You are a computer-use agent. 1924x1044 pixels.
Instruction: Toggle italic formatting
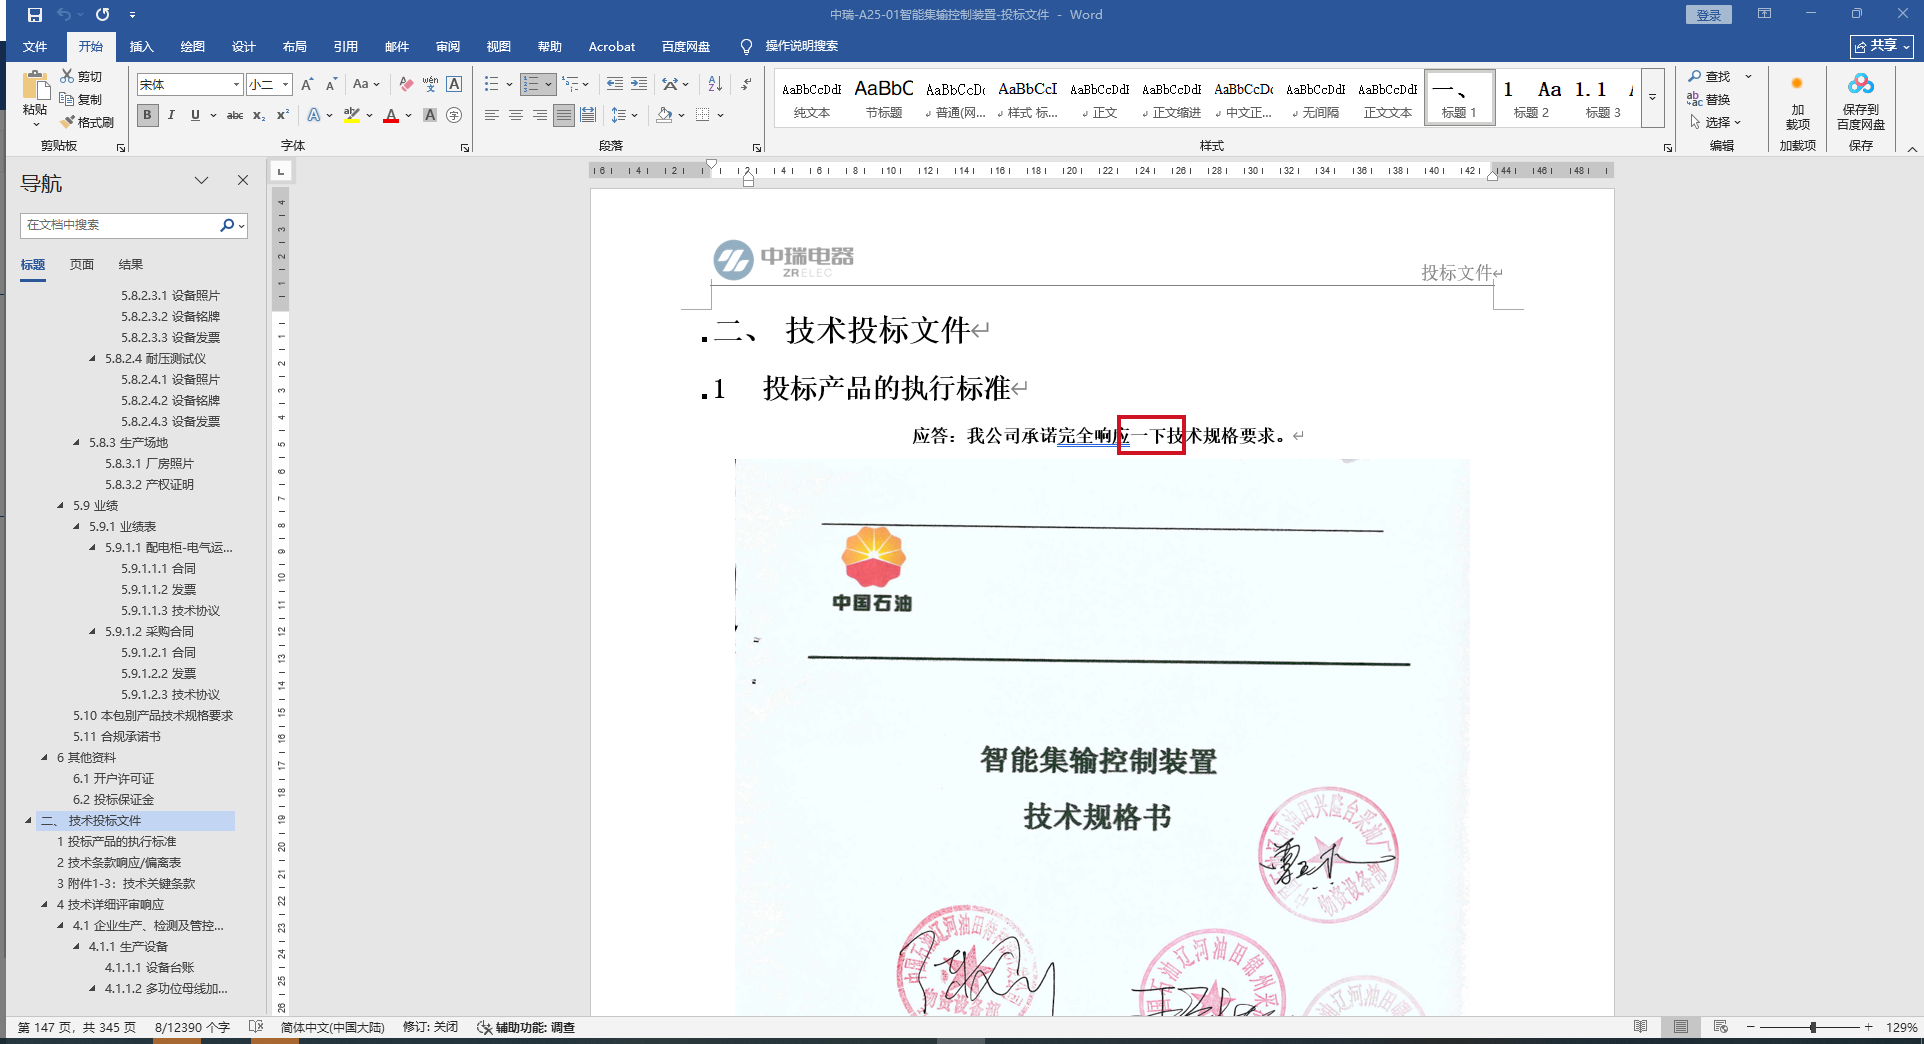(x=171, y=115)
